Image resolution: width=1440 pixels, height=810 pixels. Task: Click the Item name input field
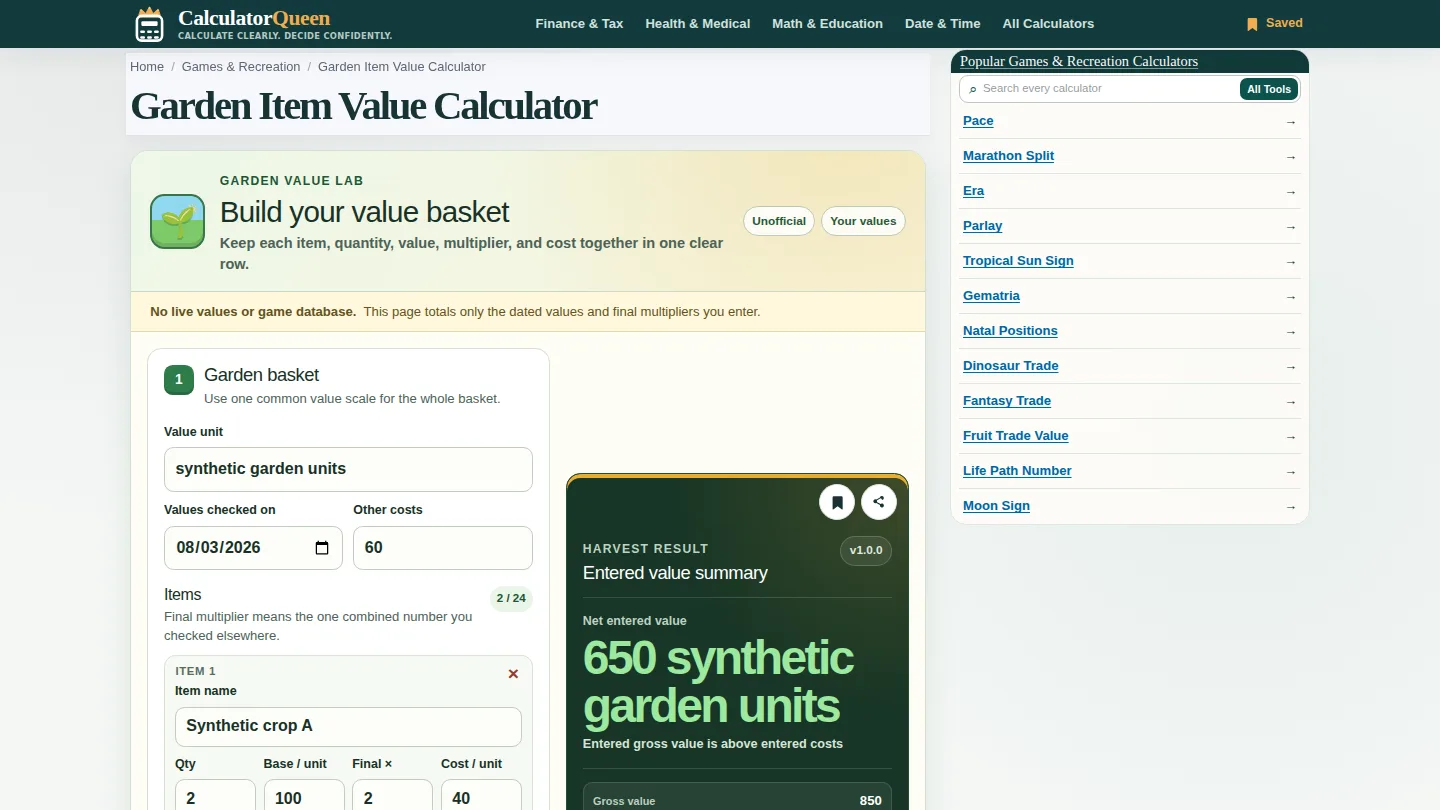pyautogui.click(x=348, y=727)
